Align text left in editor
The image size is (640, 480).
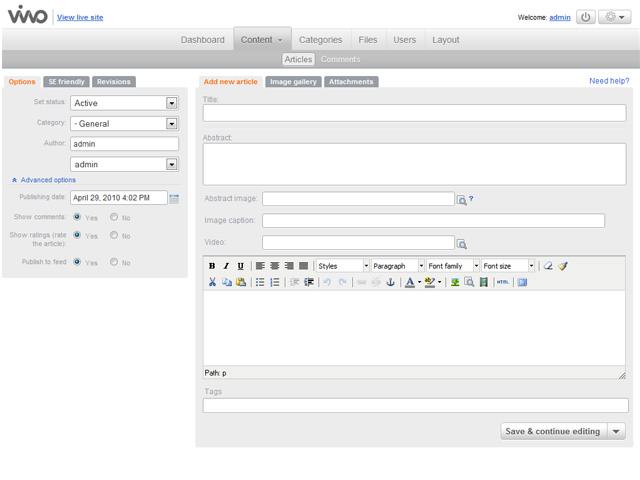[x=260, y=266]
